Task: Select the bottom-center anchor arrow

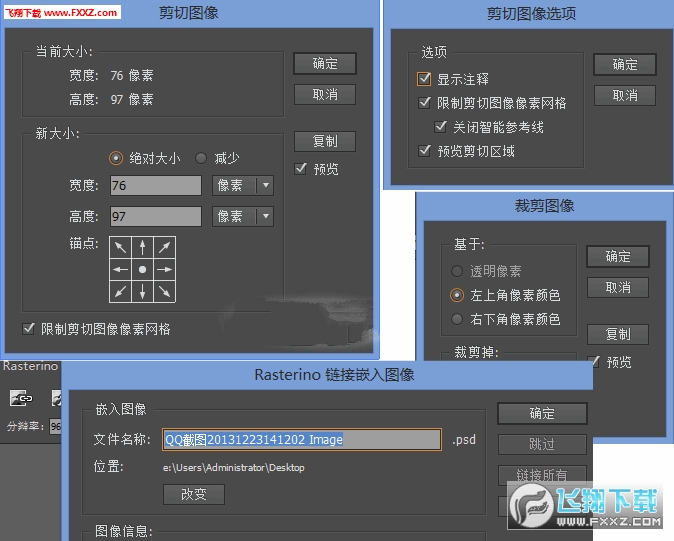Action: point(142,291)
